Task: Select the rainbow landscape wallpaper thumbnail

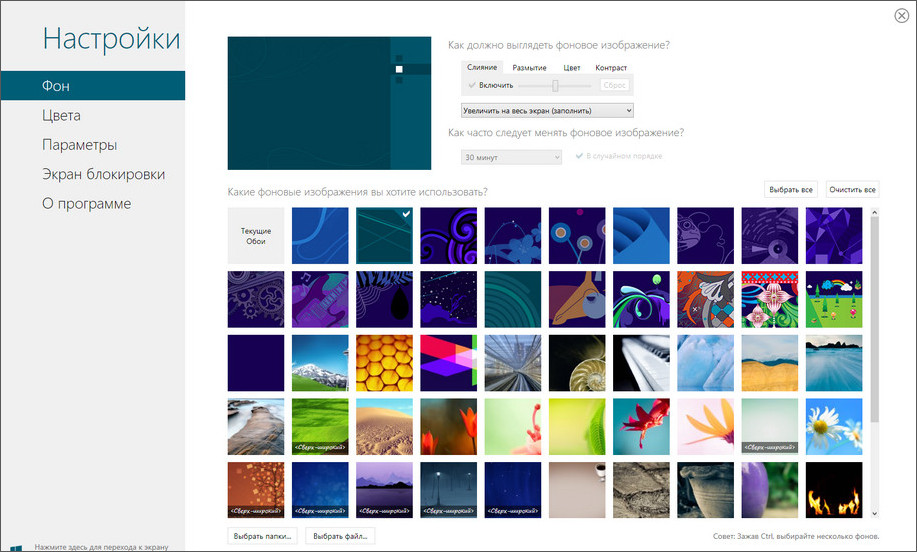Action: click(x=834, y=299)
